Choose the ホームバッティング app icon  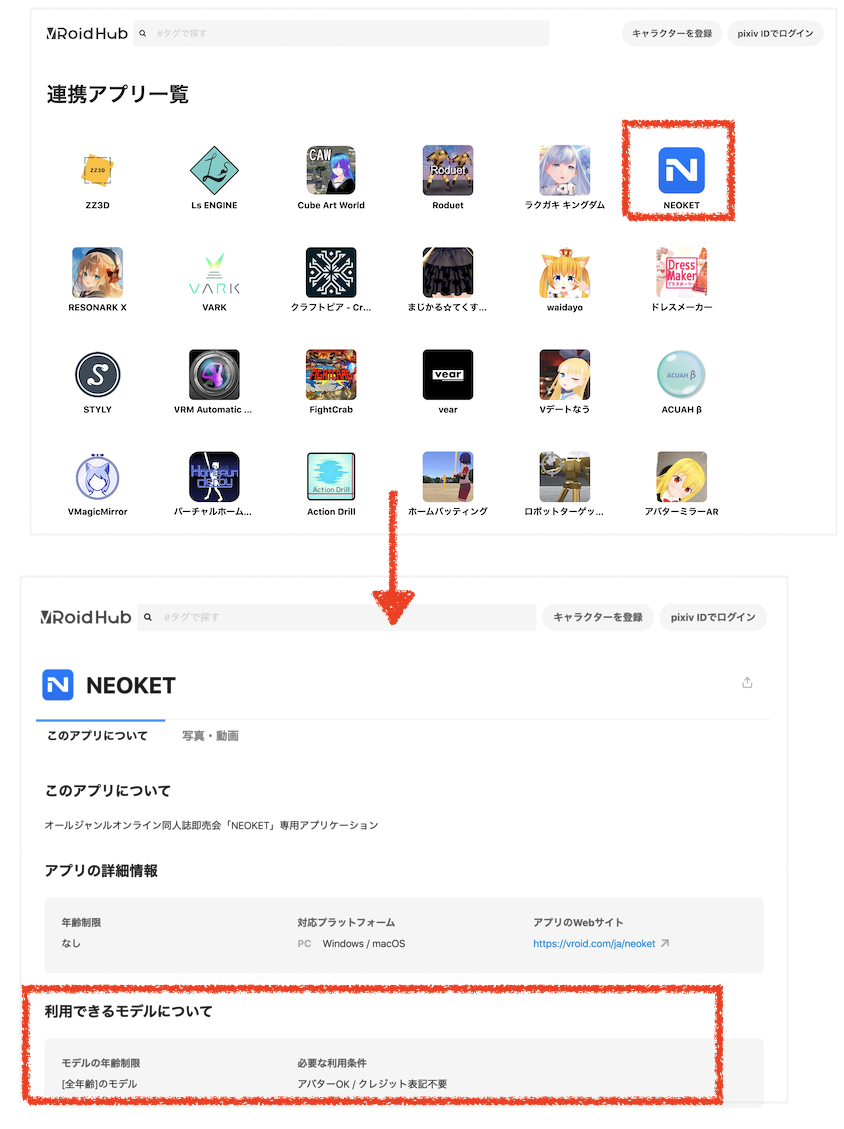[448, 477]
